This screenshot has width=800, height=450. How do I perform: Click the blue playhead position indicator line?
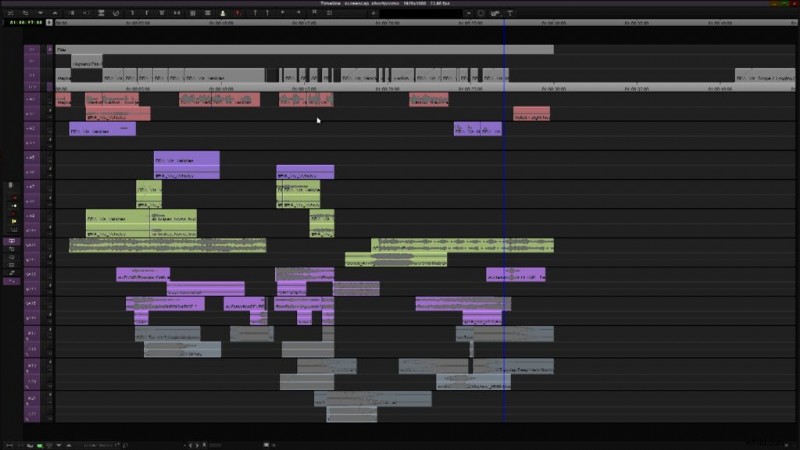504,219
